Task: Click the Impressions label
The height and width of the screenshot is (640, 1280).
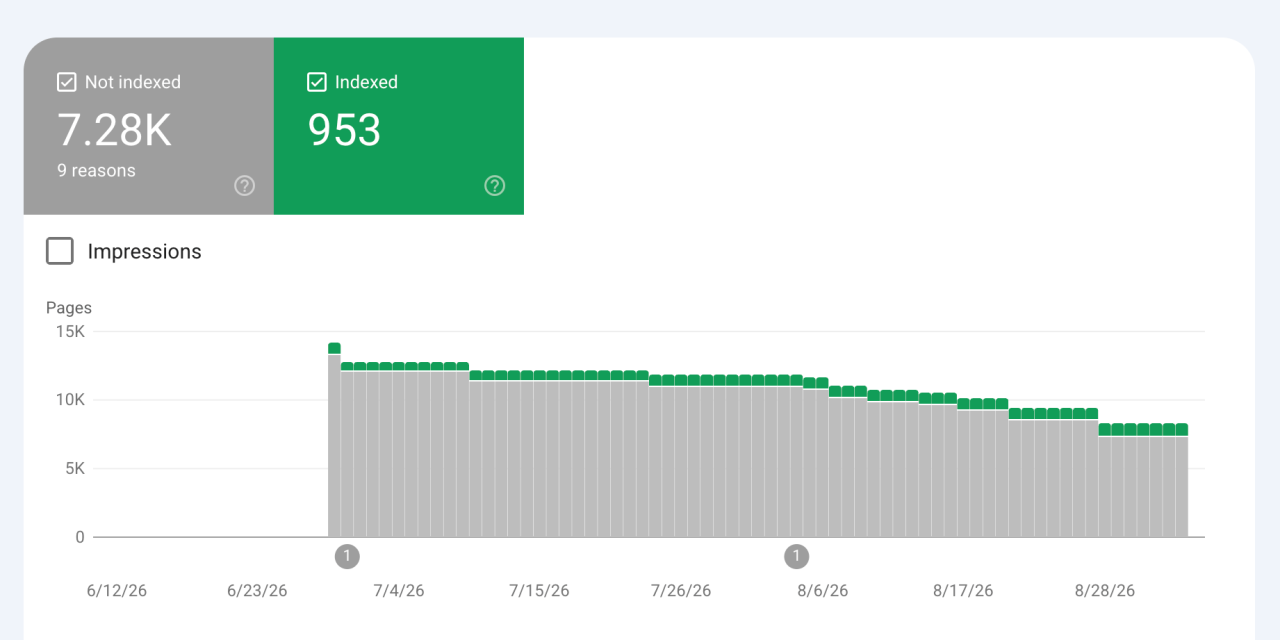Action: (x=144, y=252)
